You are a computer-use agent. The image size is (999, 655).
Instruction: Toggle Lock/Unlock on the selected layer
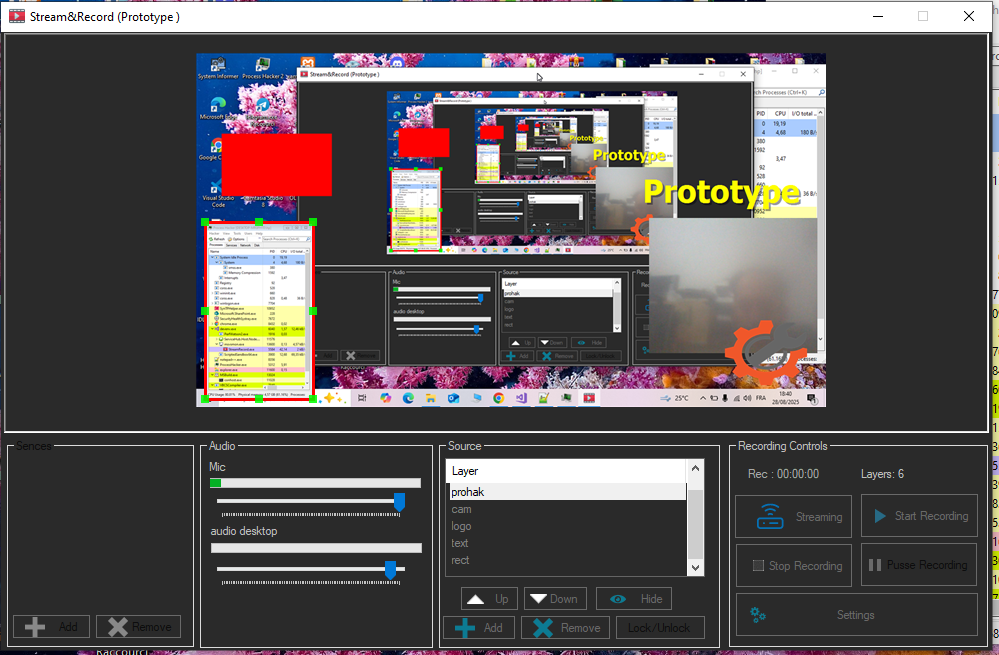(x=660, y=627)
